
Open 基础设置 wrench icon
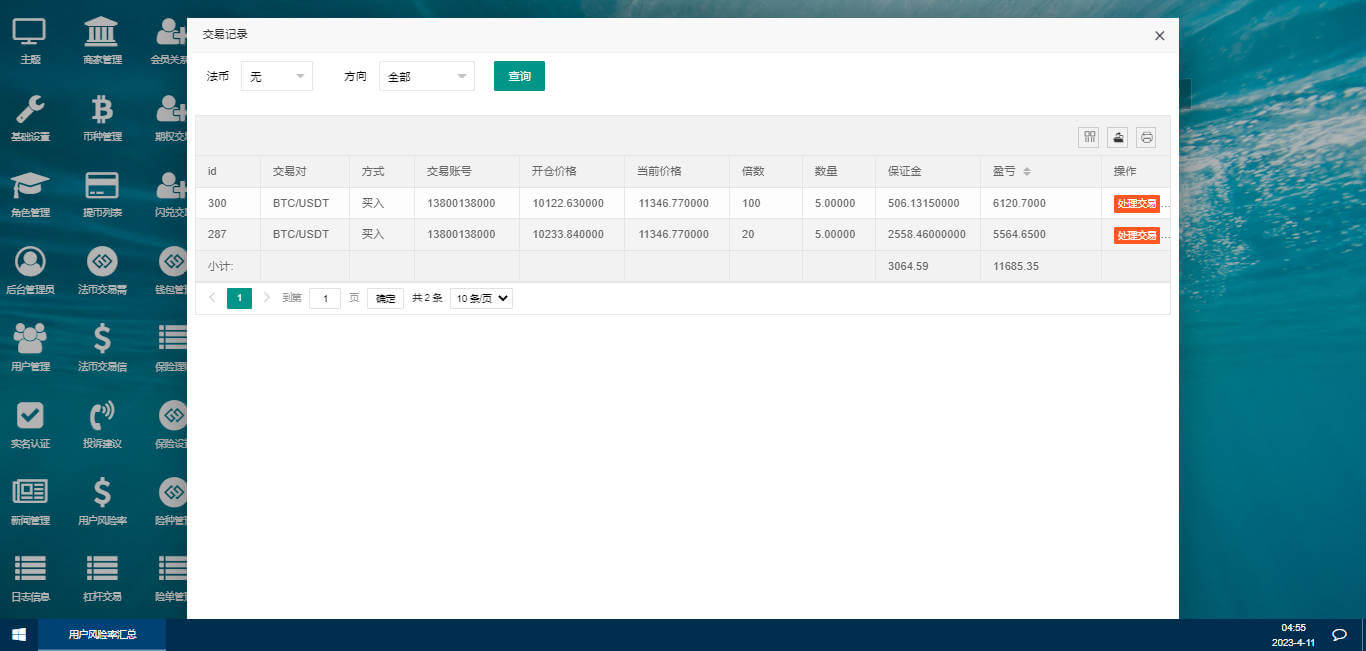pyautogui.click(x=30, y=118)
